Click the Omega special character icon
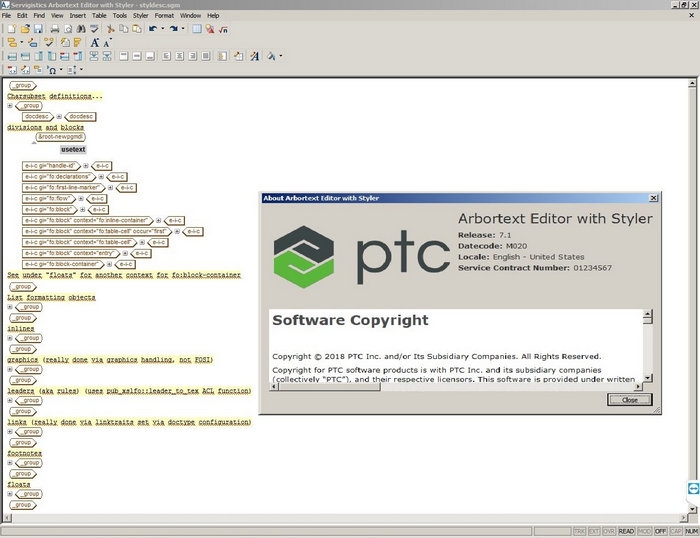 52,70
